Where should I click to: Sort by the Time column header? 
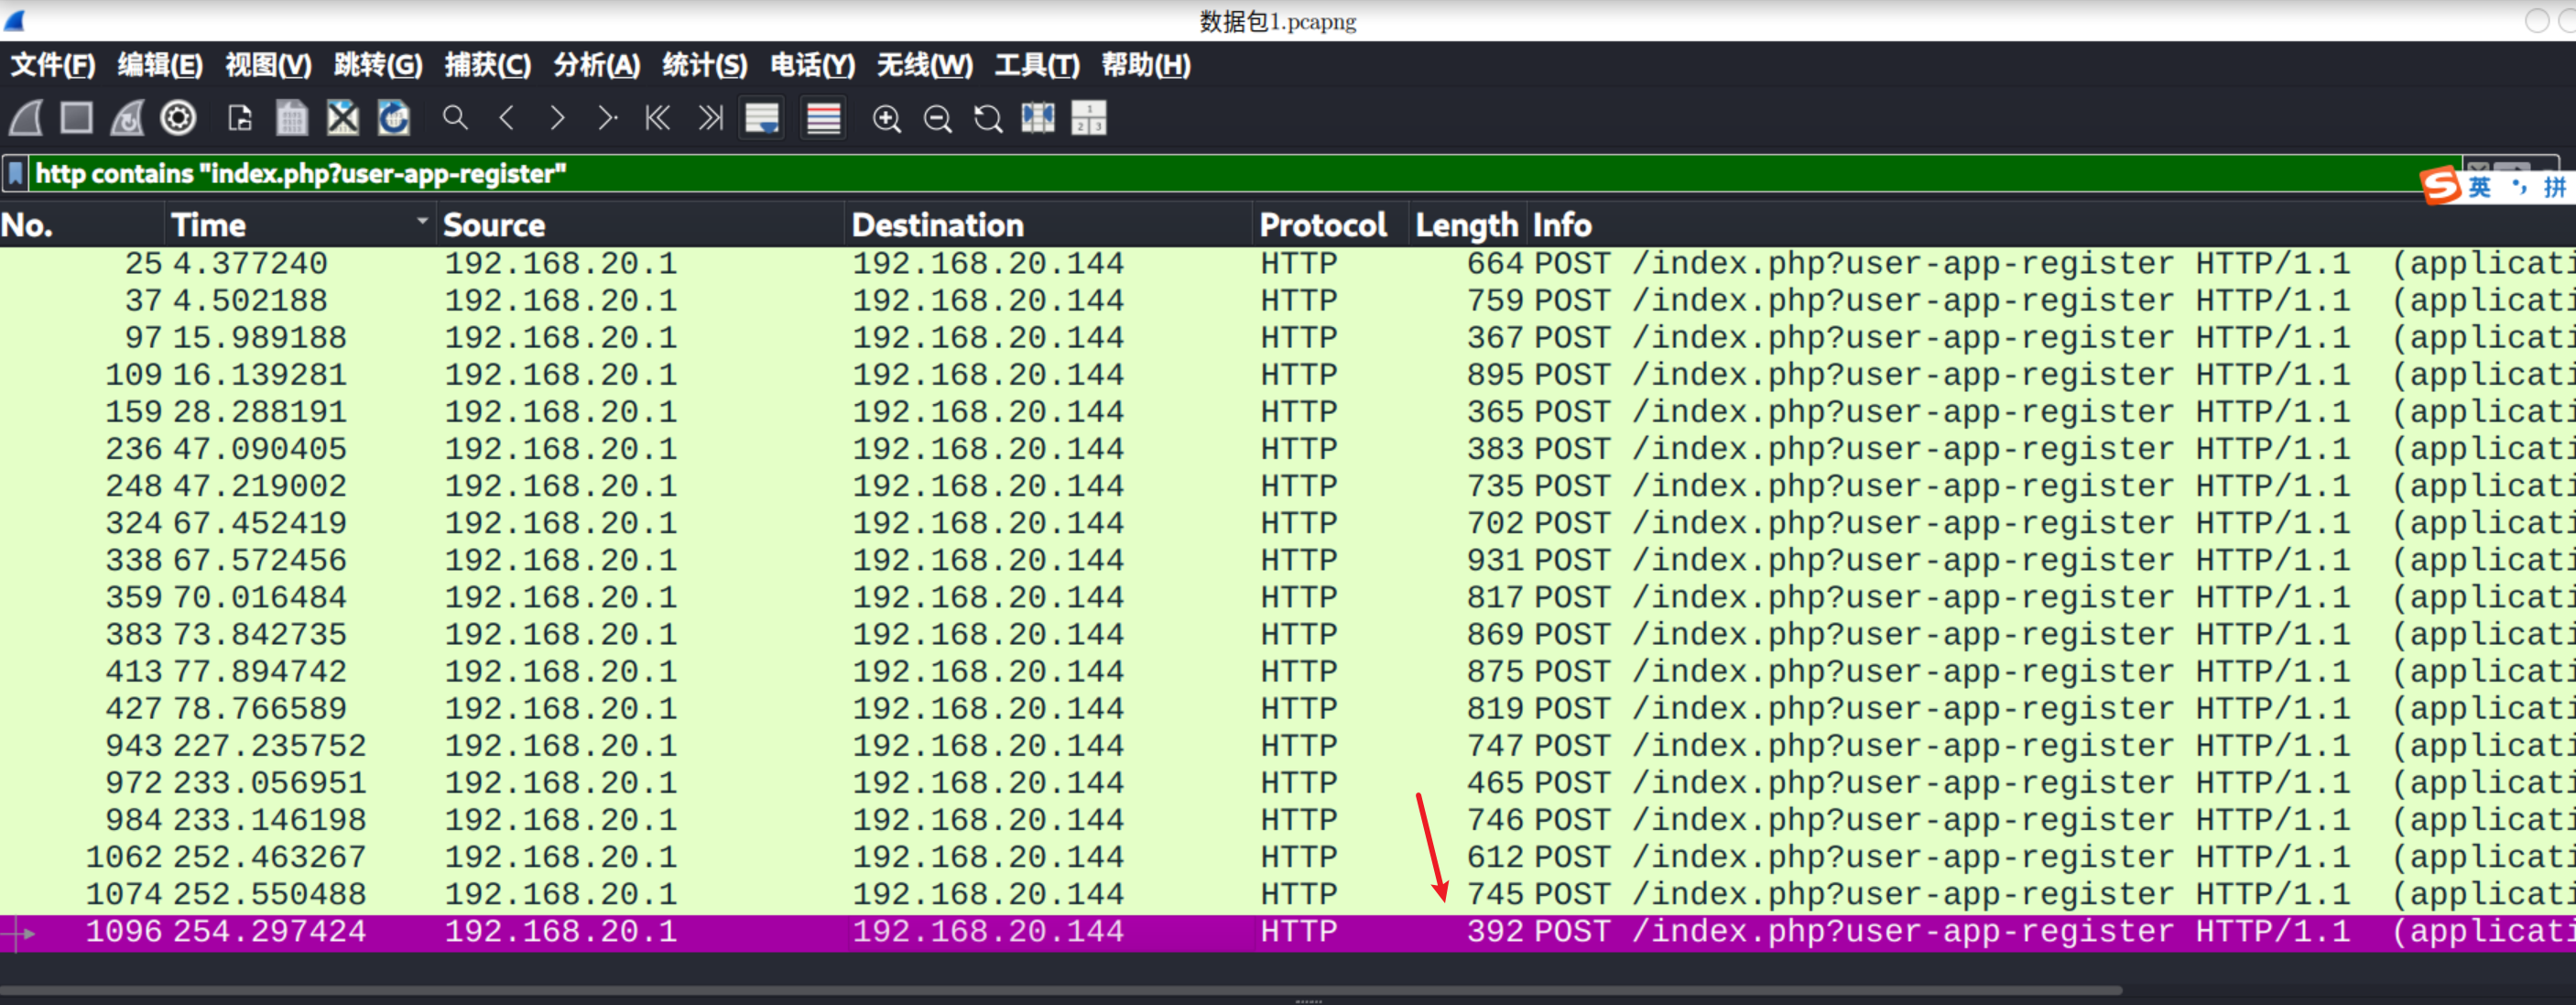point(208,225)
